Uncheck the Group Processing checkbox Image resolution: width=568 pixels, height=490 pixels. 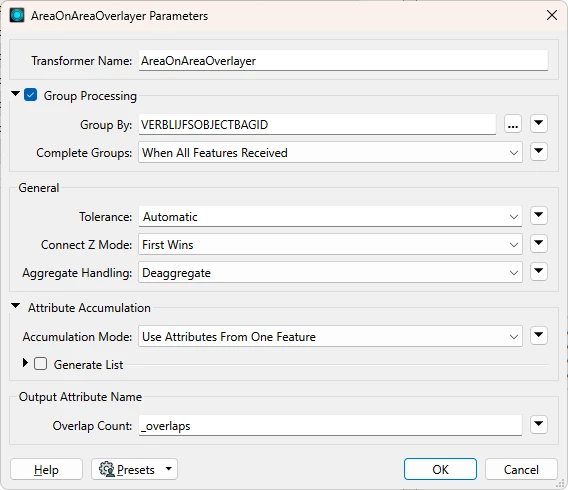pyautogui.click(x=30, y=95)
